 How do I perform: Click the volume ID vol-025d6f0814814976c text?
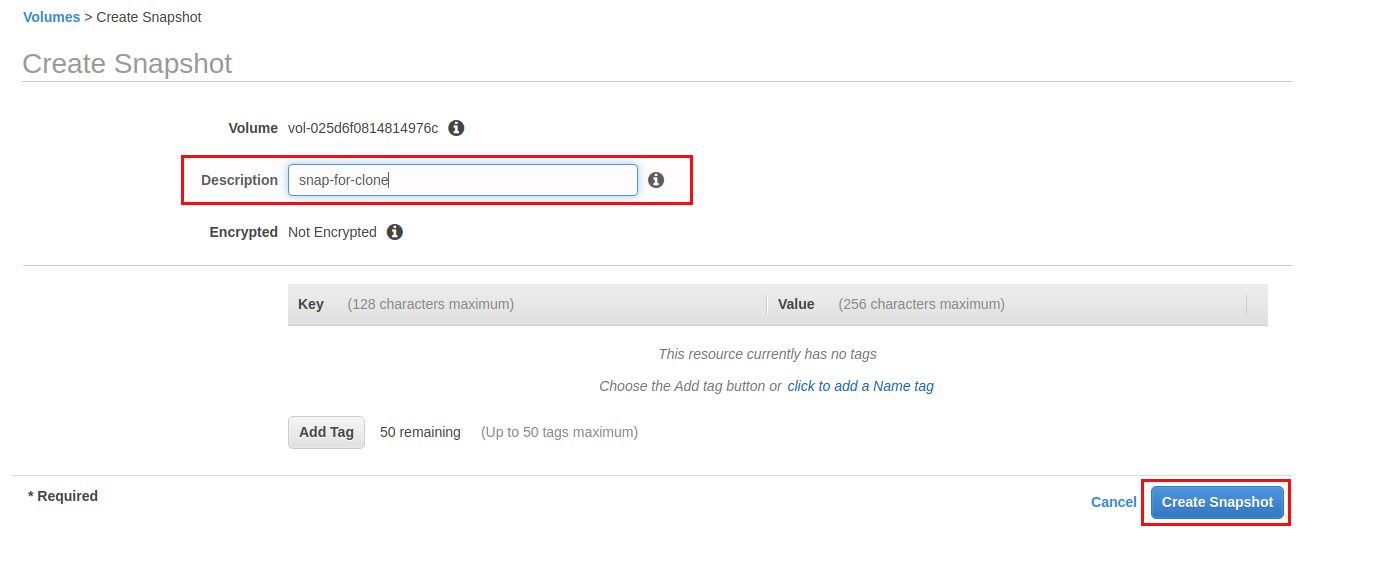coord(363,128)
